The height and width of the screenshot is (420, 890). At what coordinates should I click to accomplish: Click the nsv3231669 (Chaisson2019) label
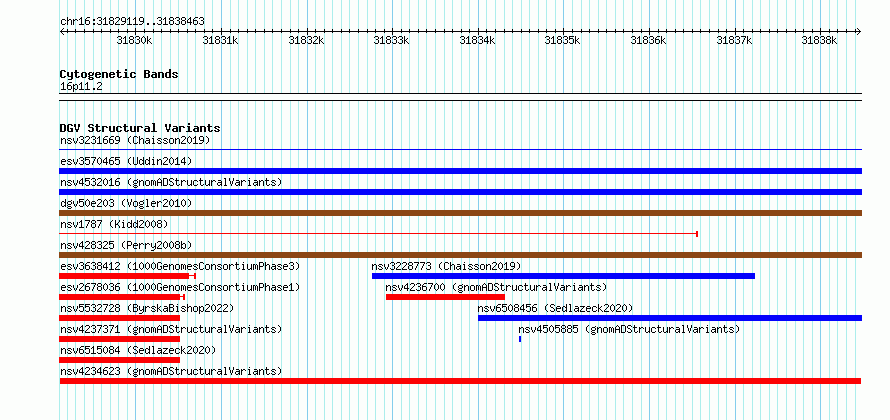click(135, 140)
